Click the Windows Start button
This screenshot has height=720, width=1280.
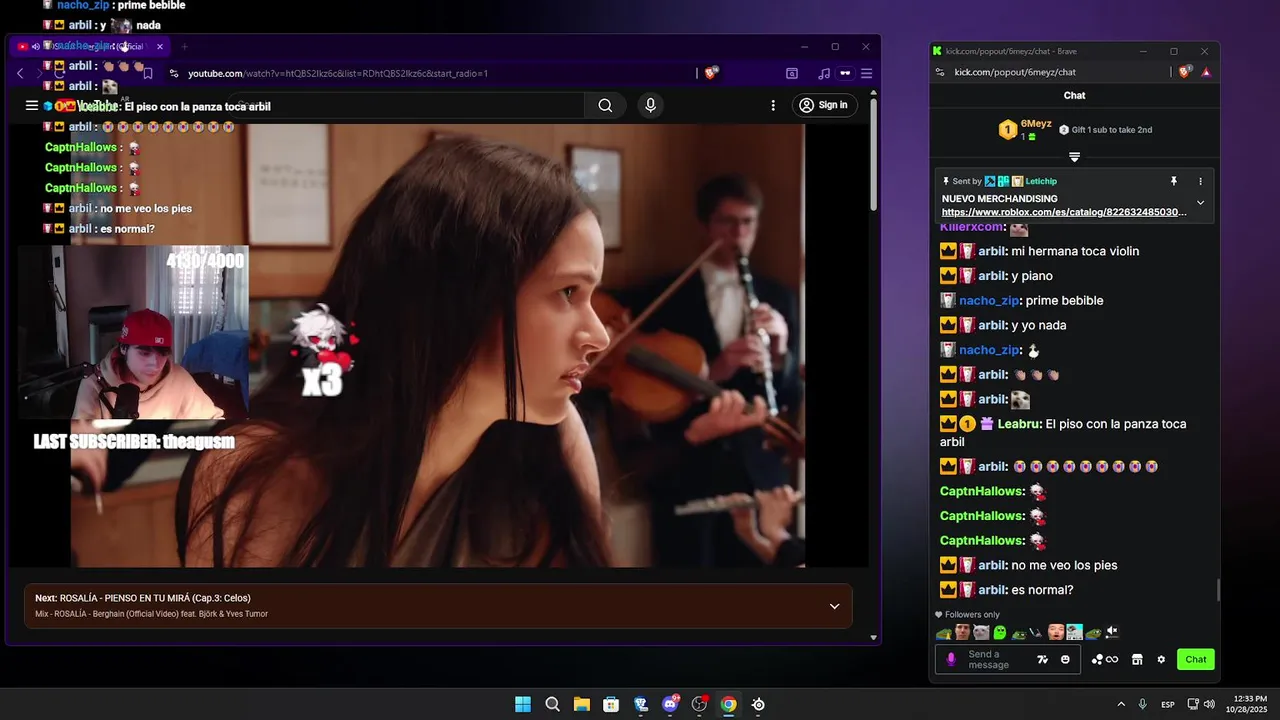pyautogui.click(x=523, y=704)
